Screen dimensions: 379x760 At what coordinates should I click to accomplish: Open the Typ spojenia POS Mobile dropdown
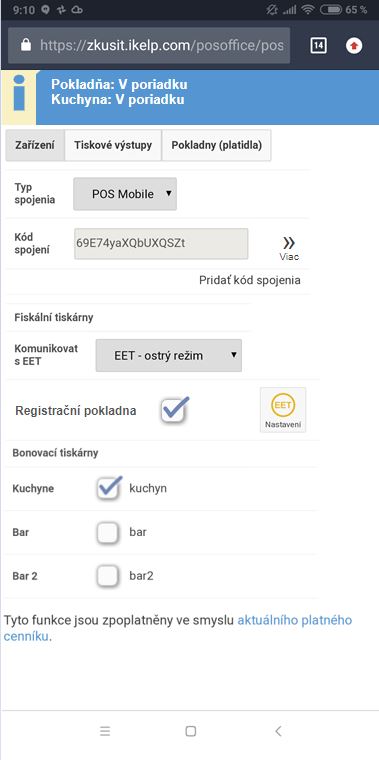[125, 194]
